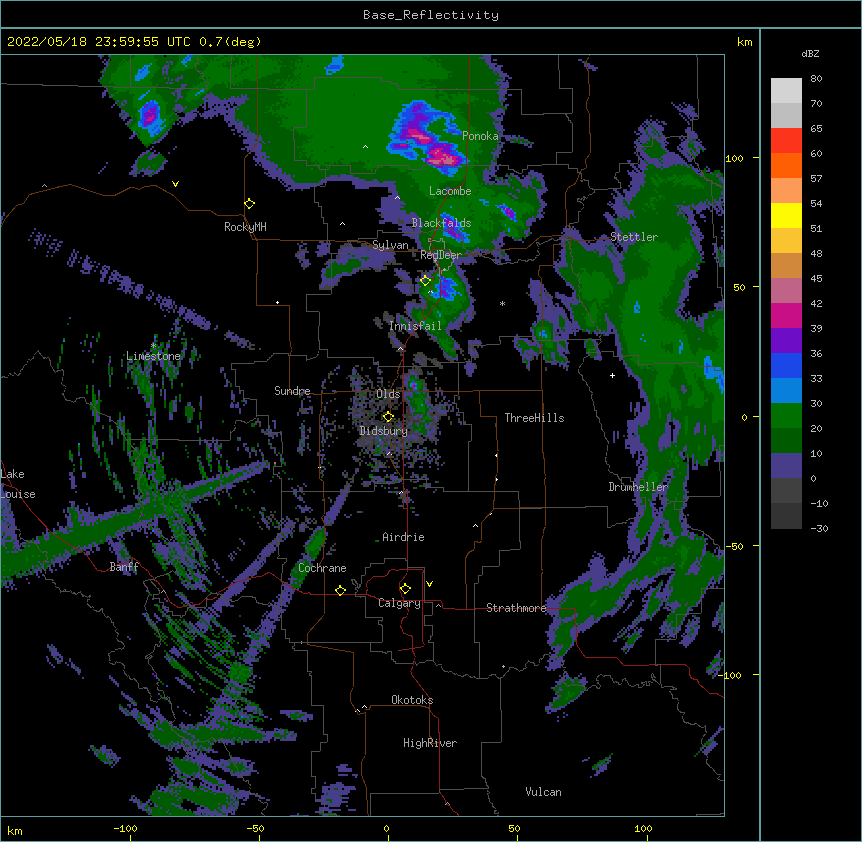The height and width of the screenshot is (842, 862).
Task: Click the km unit label at bottom-left
Action: click(15, 831)
